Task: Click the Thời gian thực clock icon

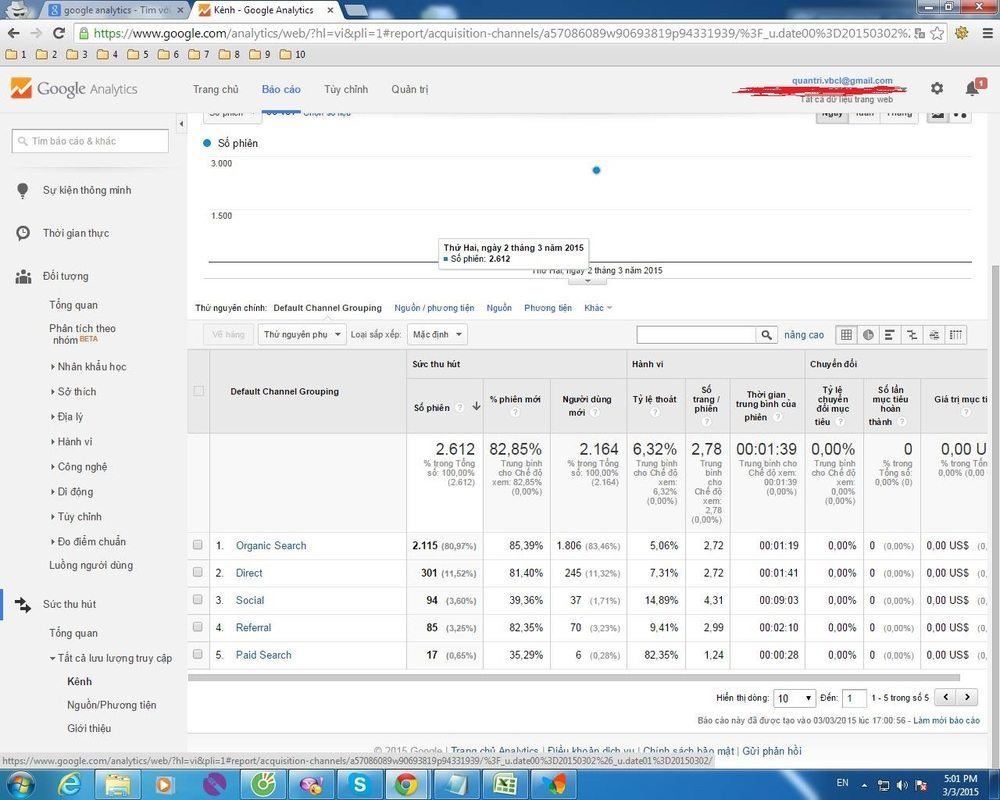Action: point(23,233)
